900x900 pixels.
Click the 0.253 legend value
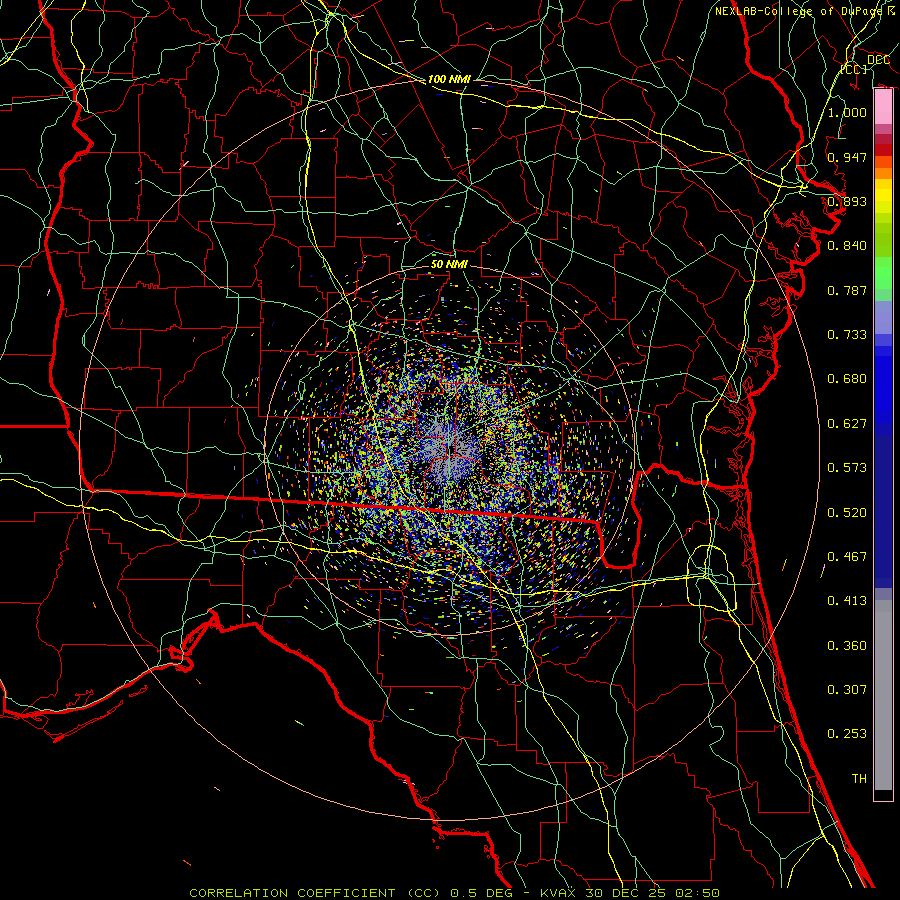pos(847,734)
